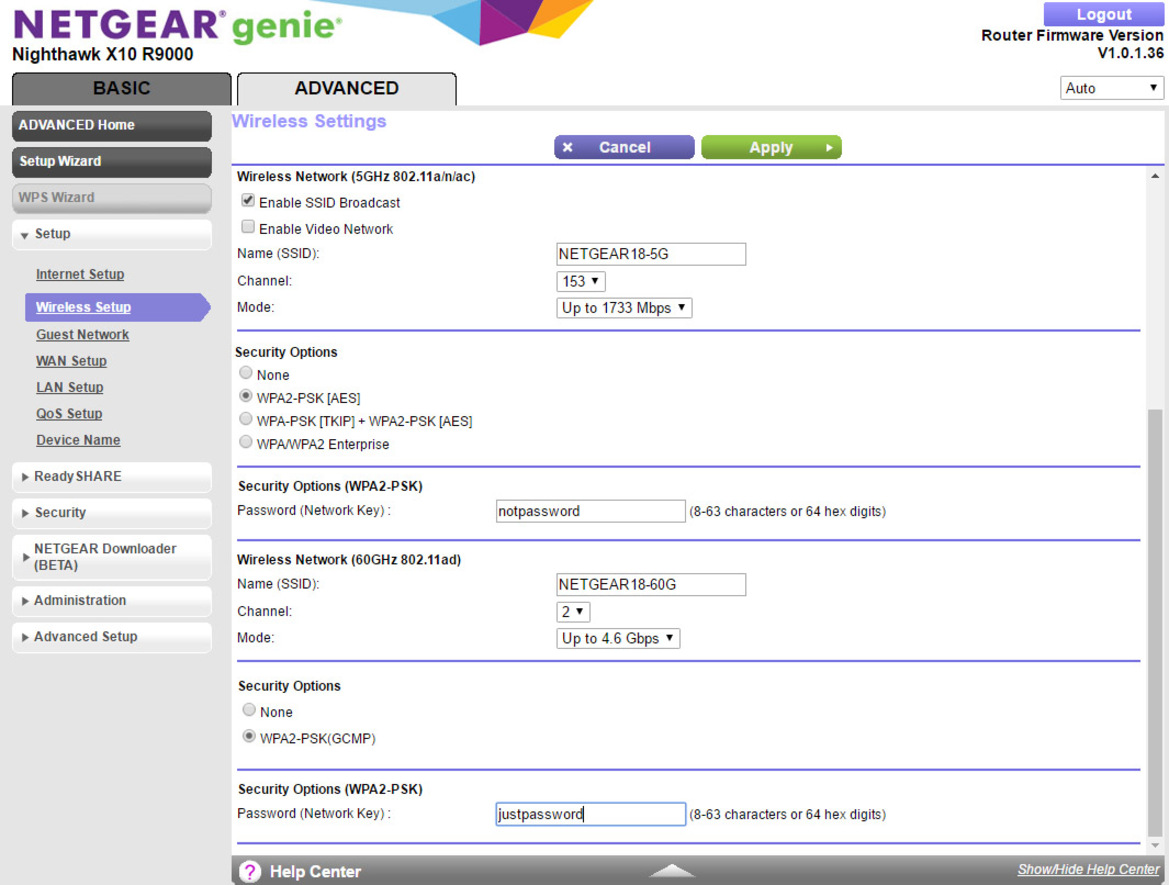The width and height of the screenshot is (1169, 885).
Task: Click the NETGEAR genie logo
Action: (x=177, y=25)
